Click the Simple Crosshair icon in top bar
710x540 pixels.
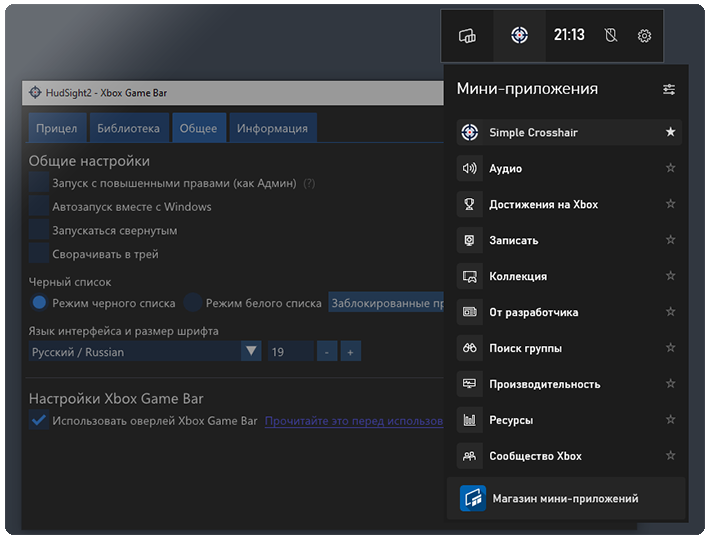click(519, 35)
